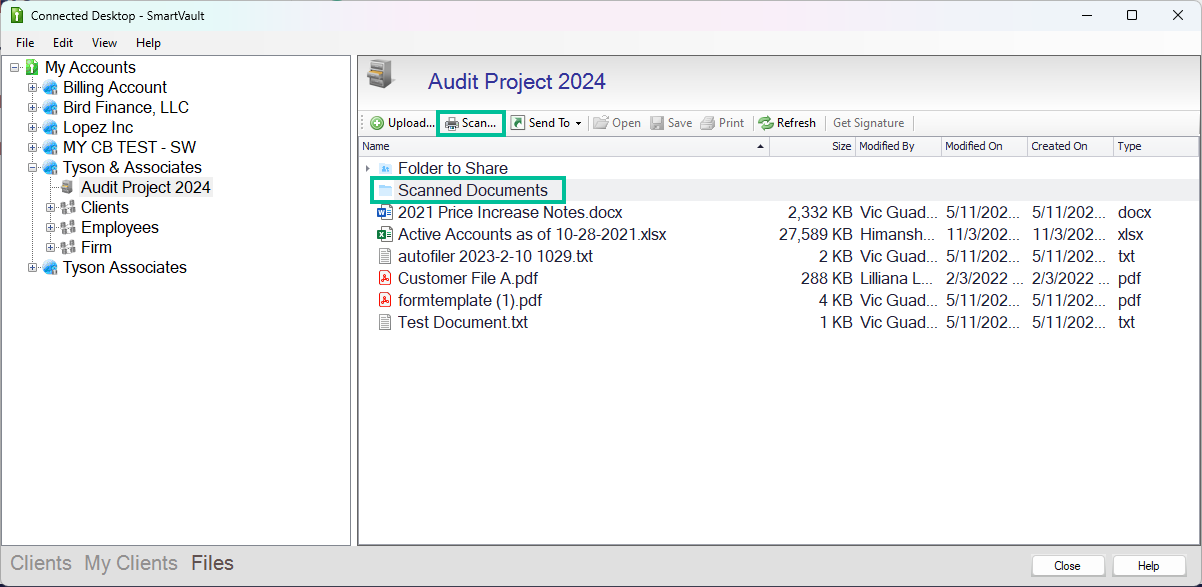Click the Excel icon of Active Accounts file
Screen dimensions: 1202x587
[385, 234]
